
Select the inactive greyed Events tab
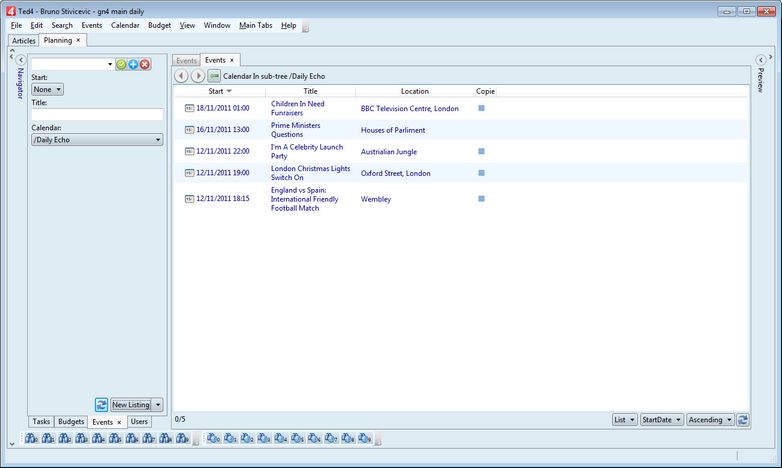[x=186, y=60]
